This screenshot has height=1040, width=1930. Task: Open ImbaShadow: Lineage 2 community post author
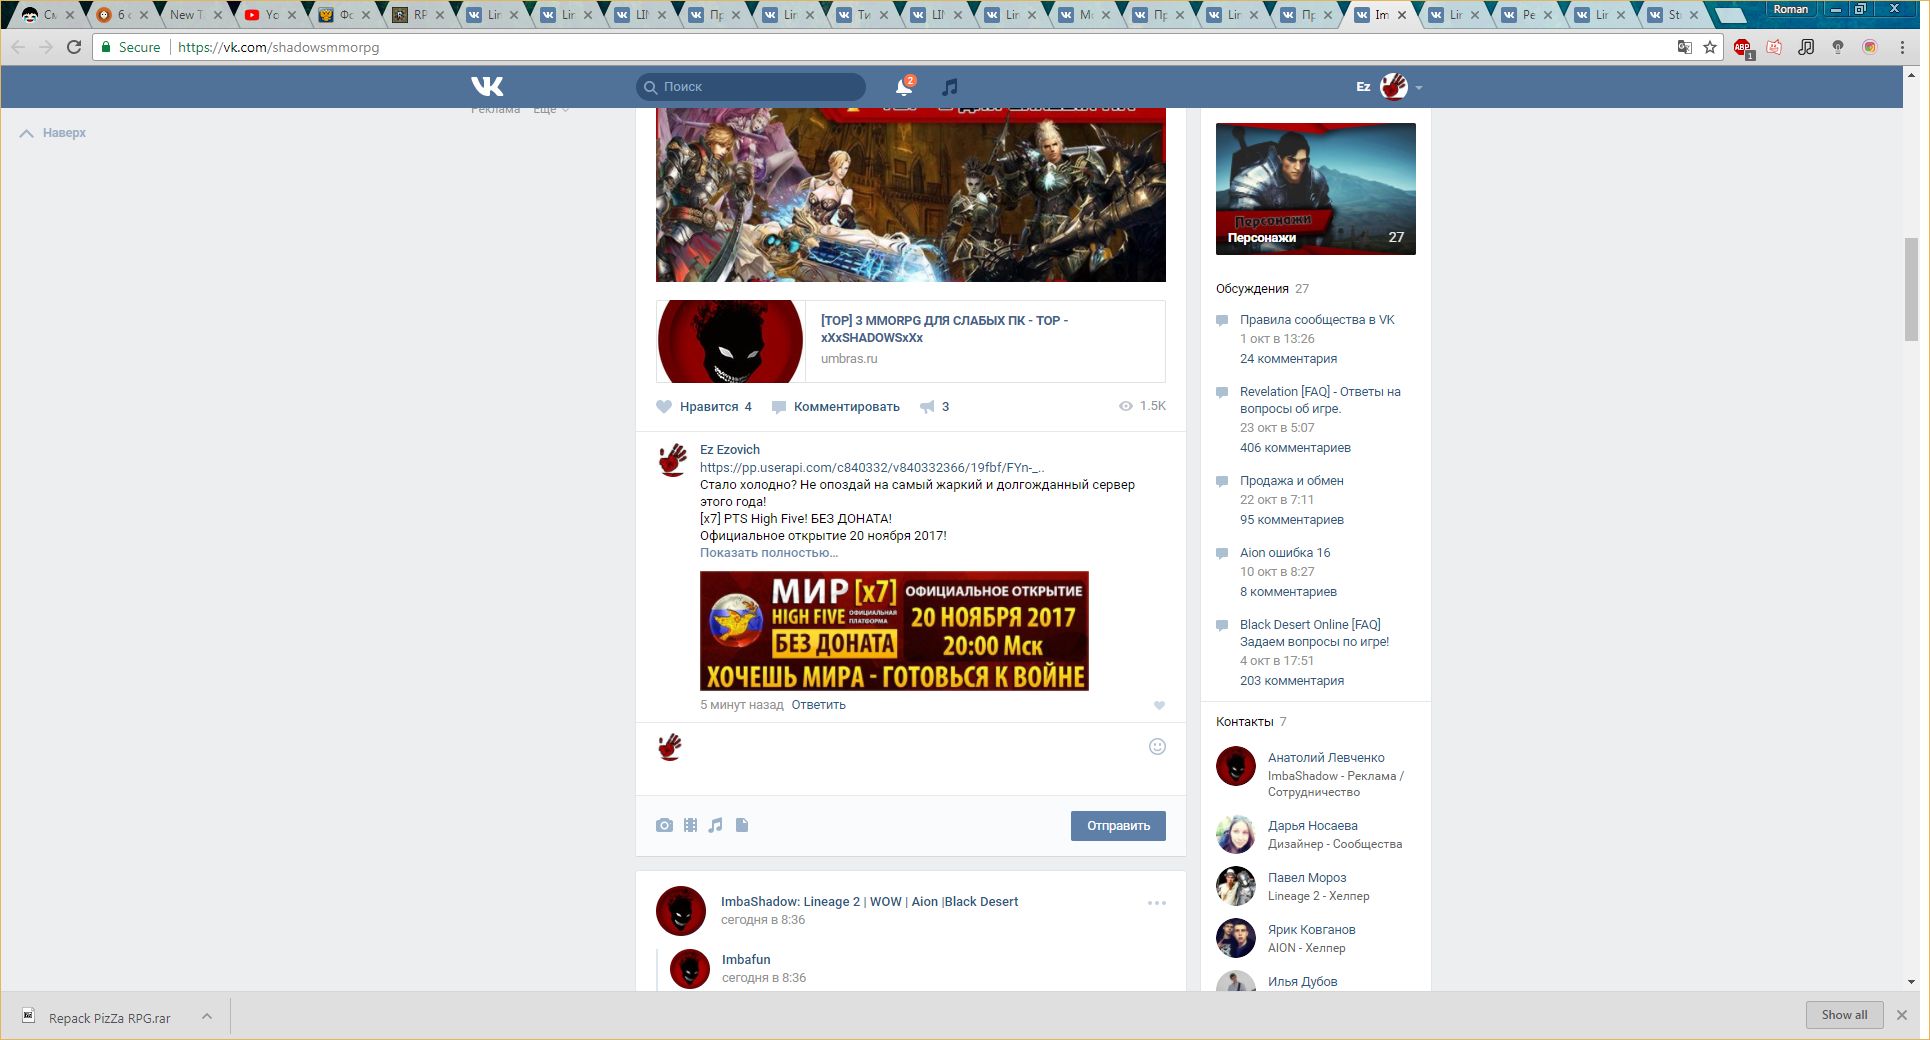(x=869, y=902)
